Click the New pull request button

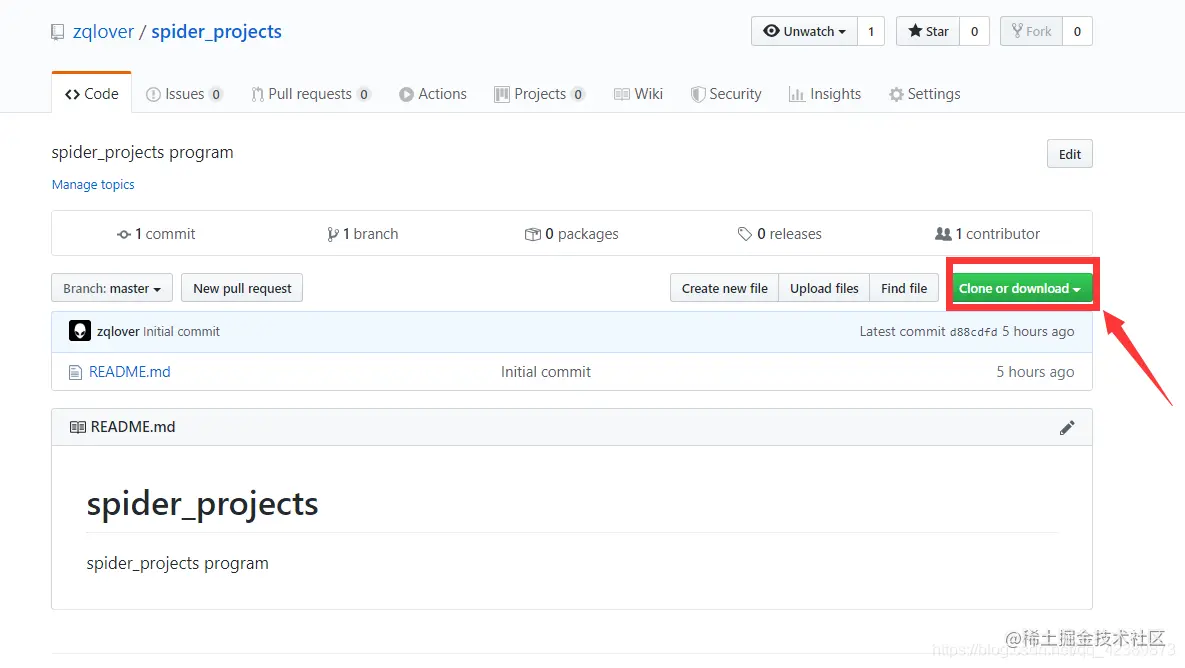[x=242, y=288]
